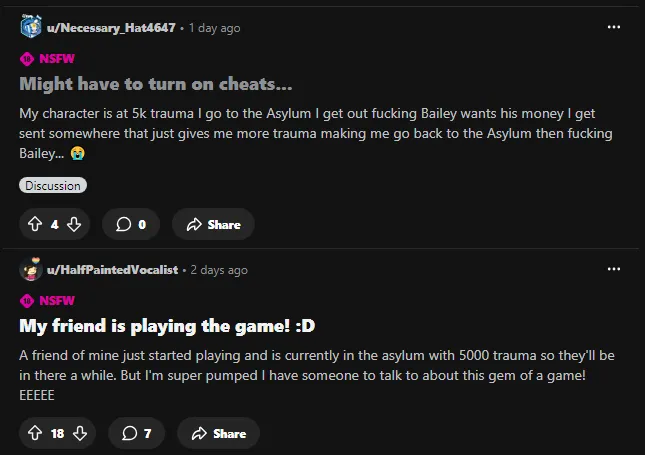Image resolution: width=645 pixels, height=455 pixels.
Task: Visit u/Necessary_Hat4647 profile link
Action: pyautogui.click(x=111, y=28)
